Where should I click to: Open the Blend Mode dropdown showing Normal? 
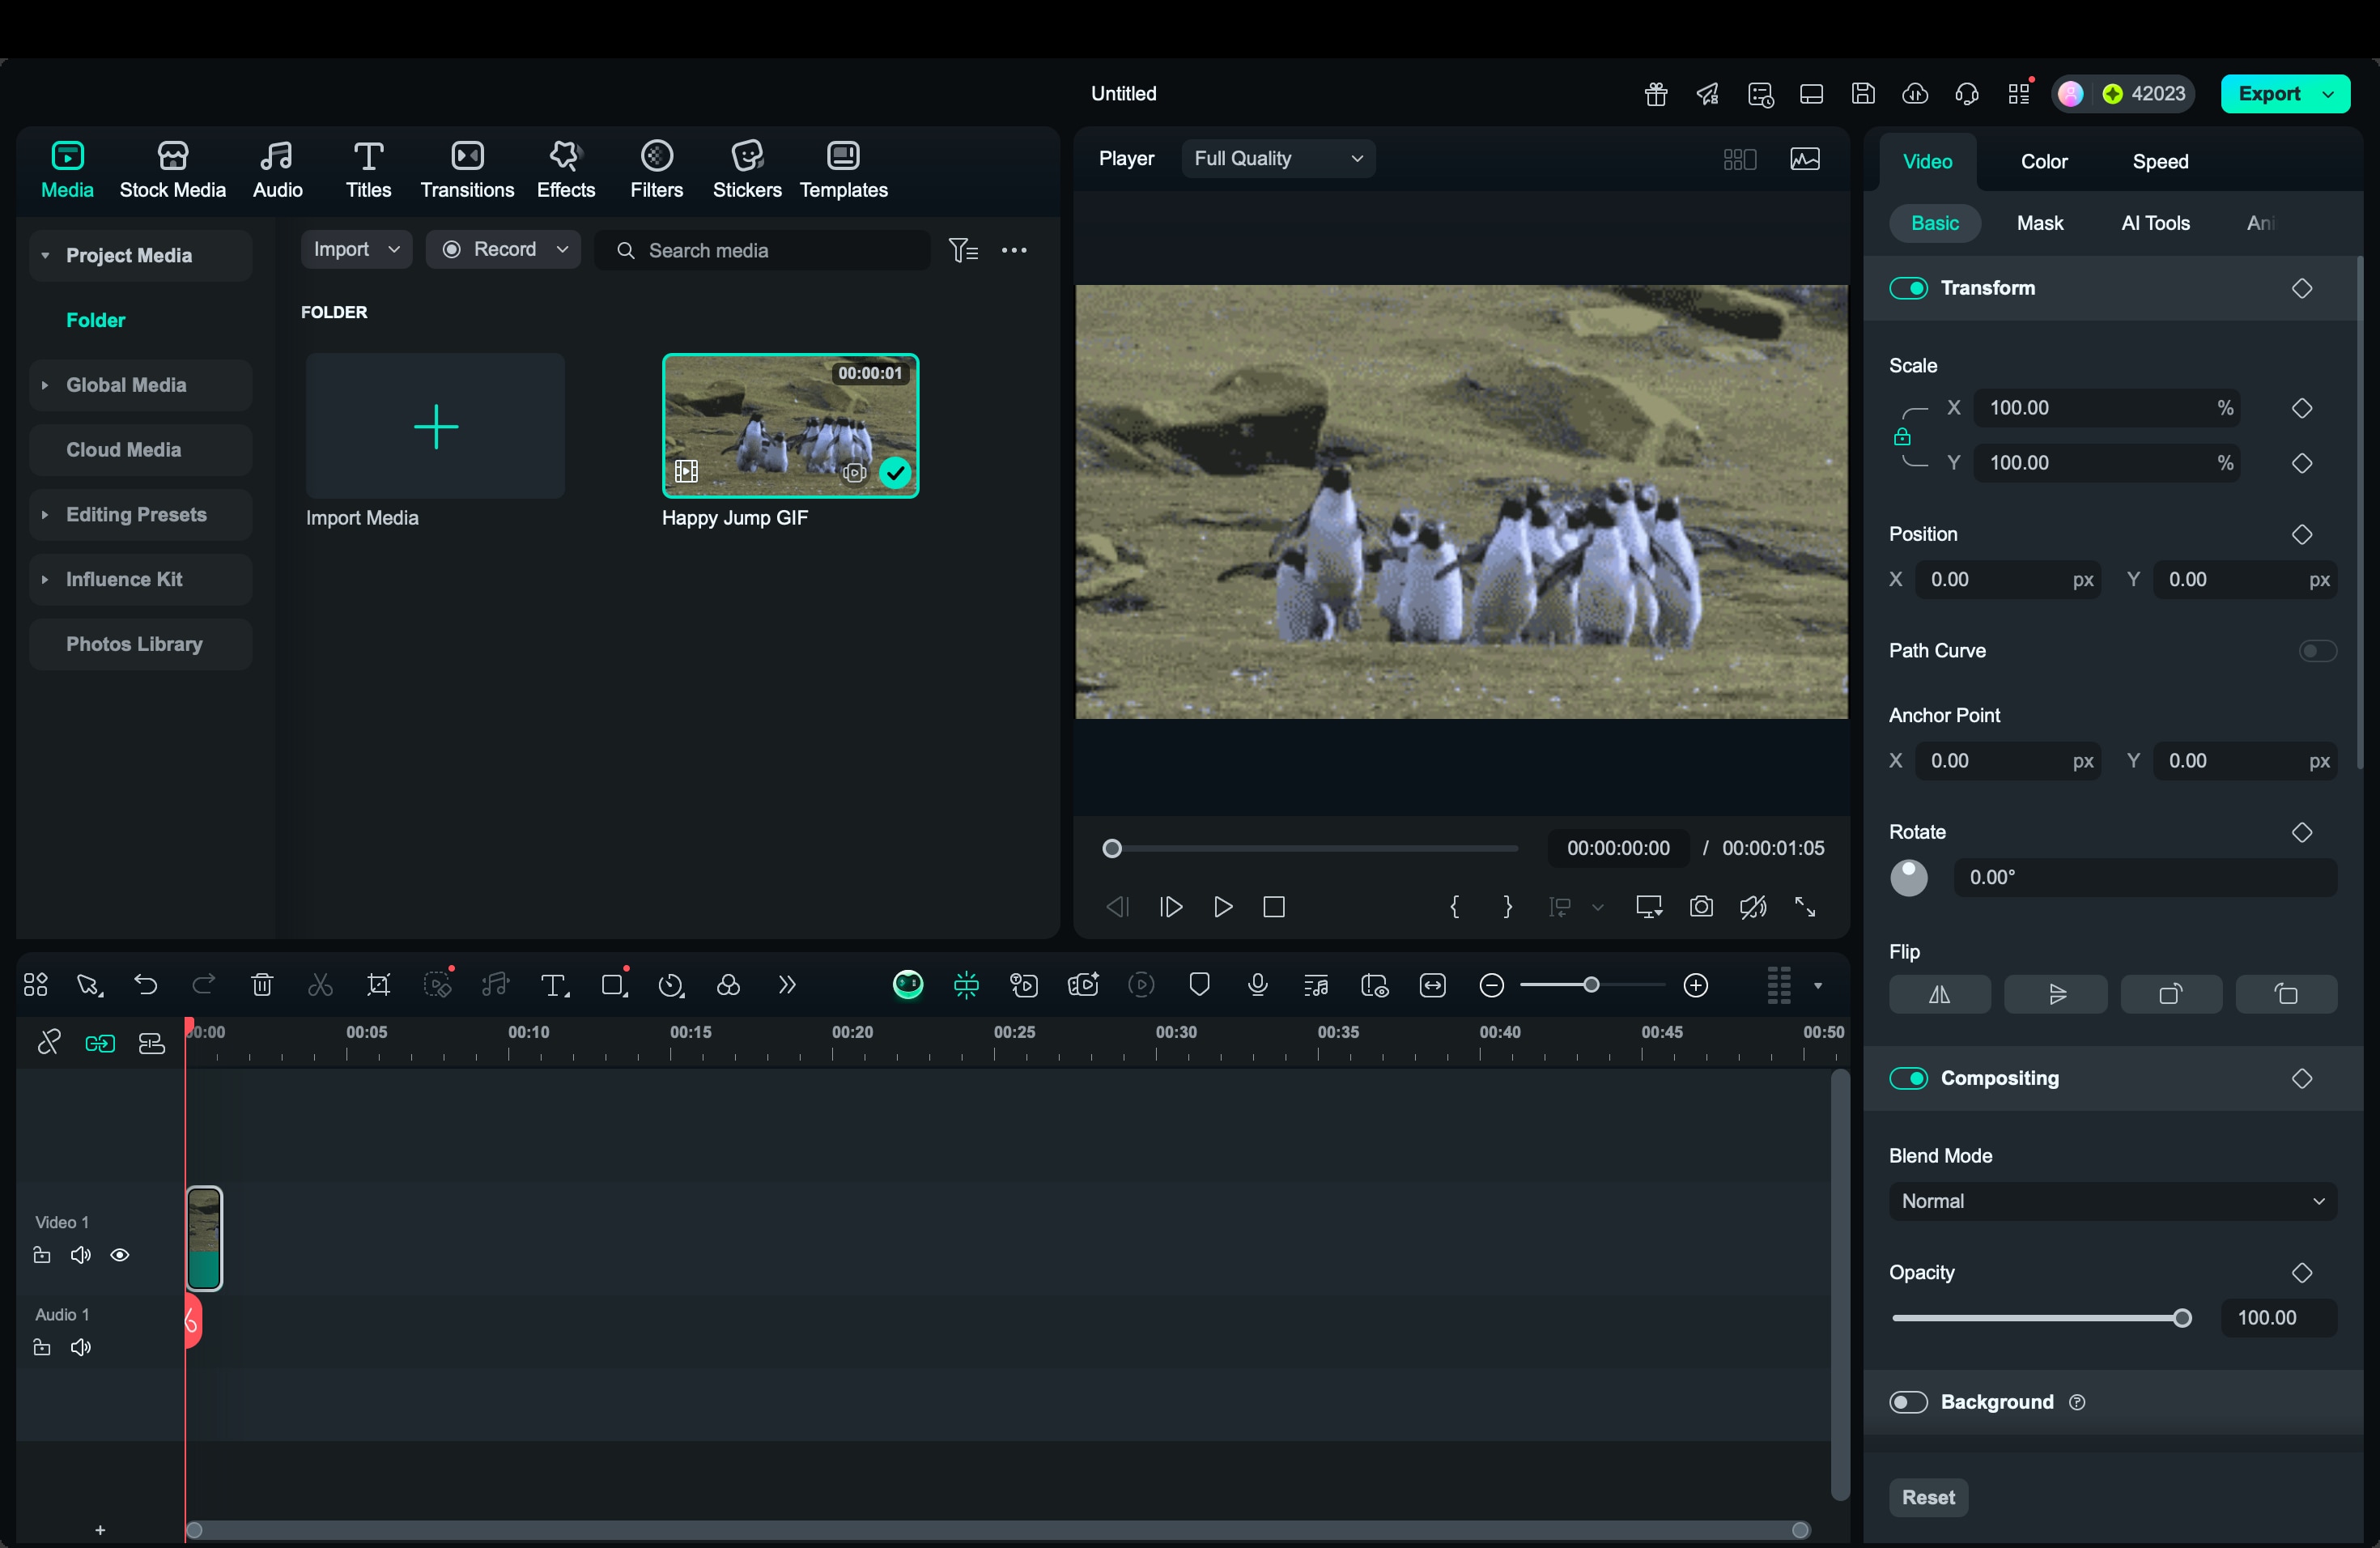coord(2112,1201)
